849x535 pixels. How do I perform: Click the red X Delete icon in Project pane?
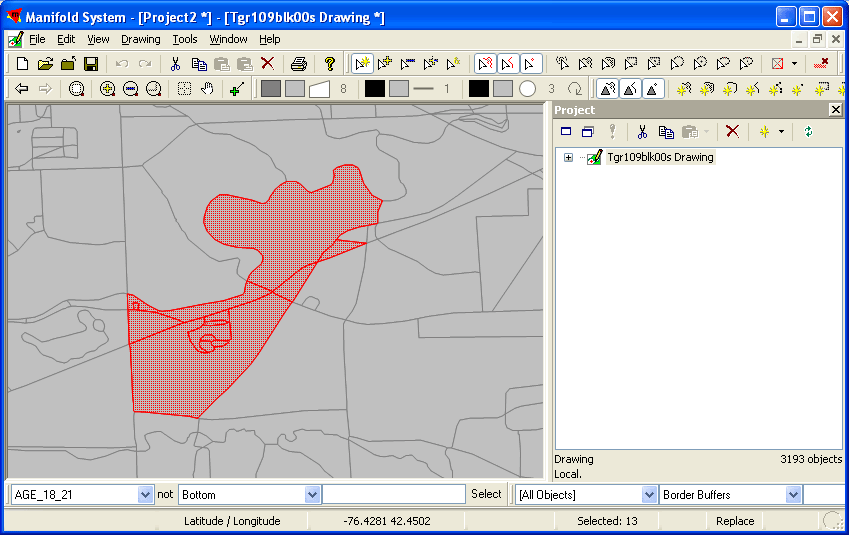point(732,132)
